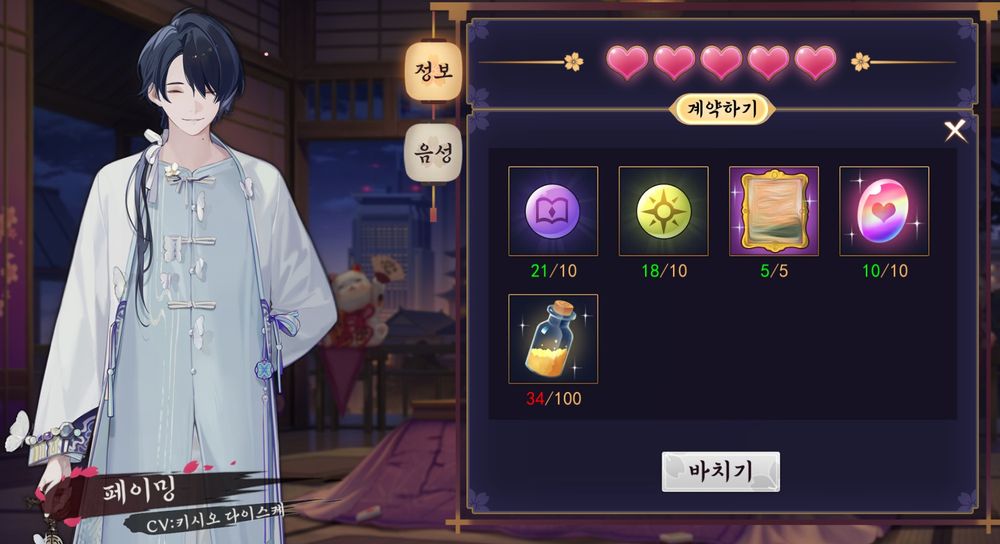Click the 페이밍 character name banner

tap(139, 491)
